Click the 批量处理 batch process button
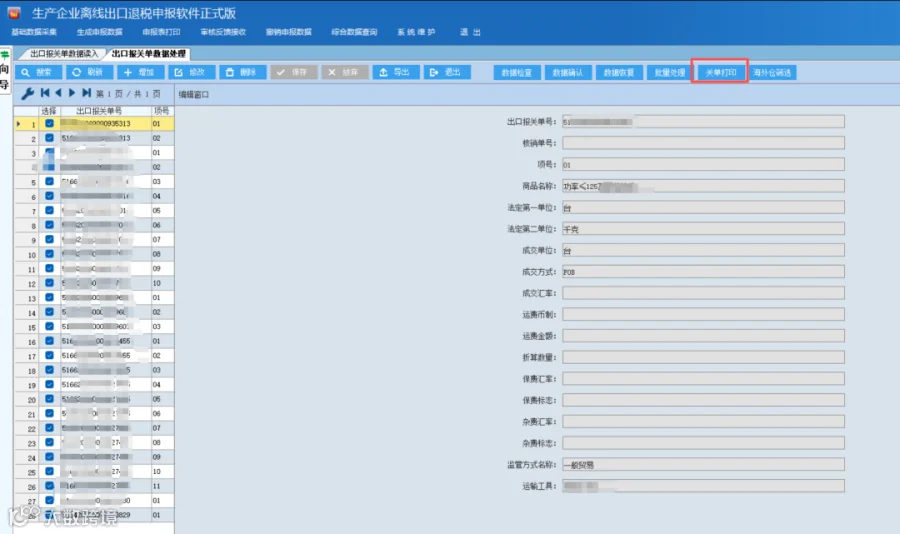 point(670,73)
